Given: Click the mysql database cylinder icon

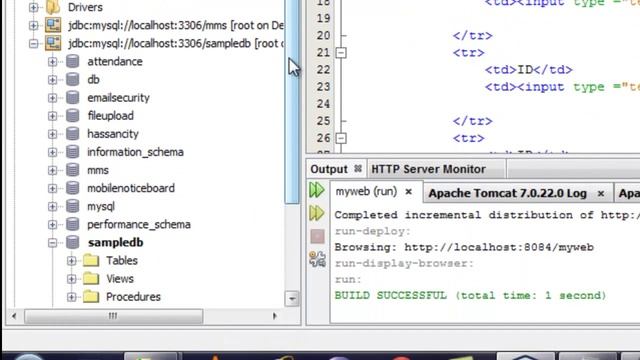Looking at the screenshot, I should coord(72,207).
